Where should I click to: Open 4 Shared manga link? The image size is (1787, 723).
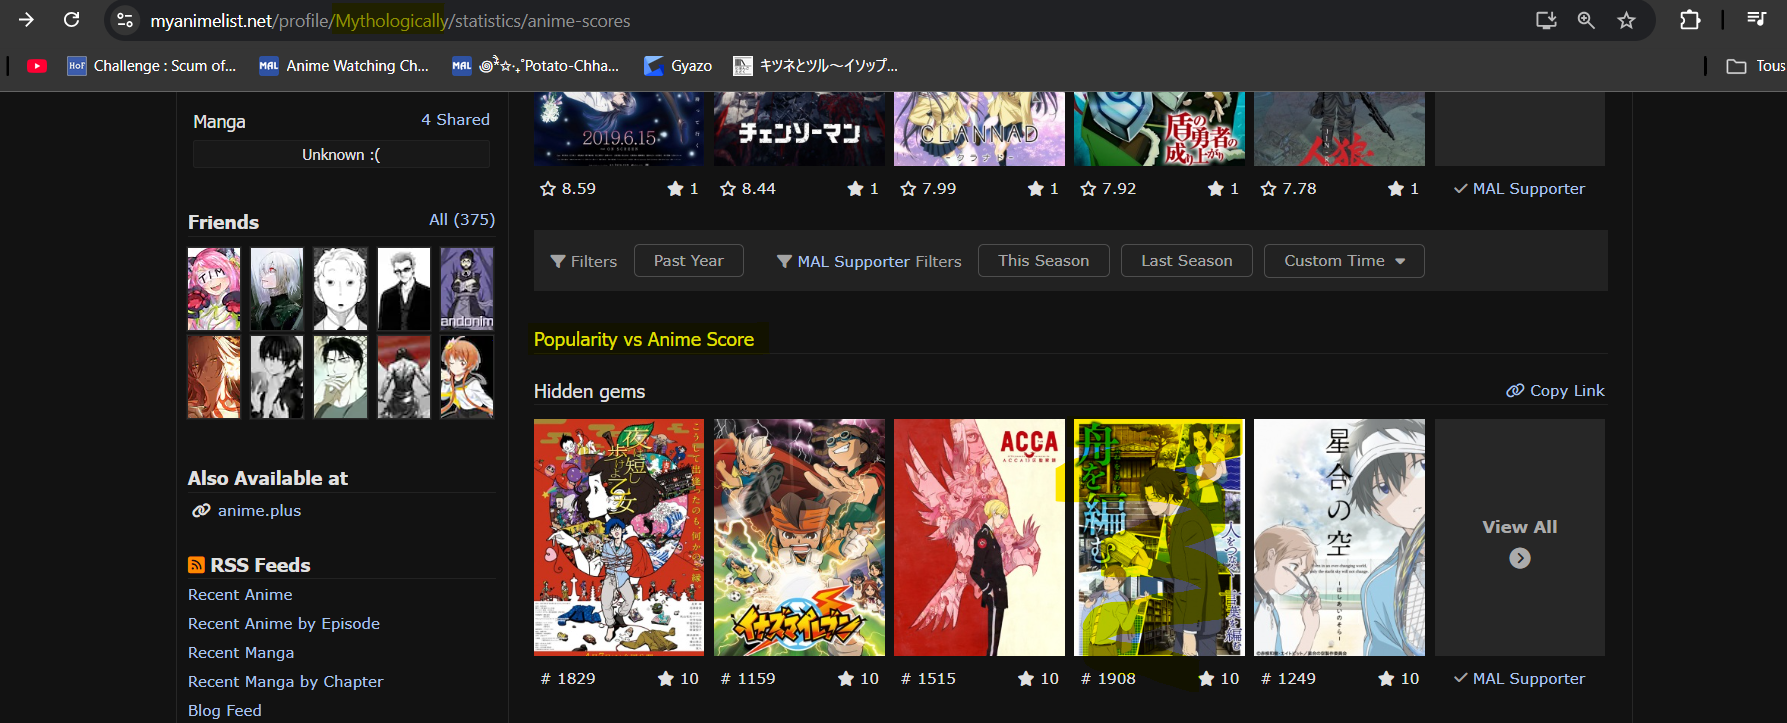coord(455,120)
